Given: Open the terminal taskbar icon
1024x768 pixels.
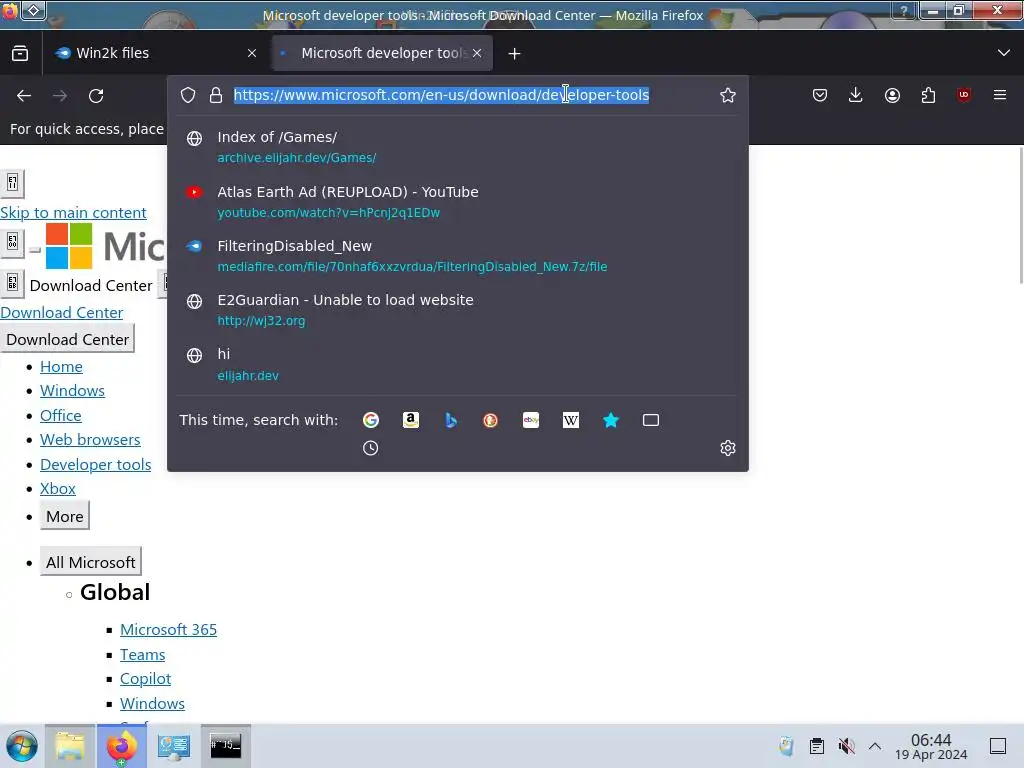Looking at the screenshot, I should click(226, 746).
